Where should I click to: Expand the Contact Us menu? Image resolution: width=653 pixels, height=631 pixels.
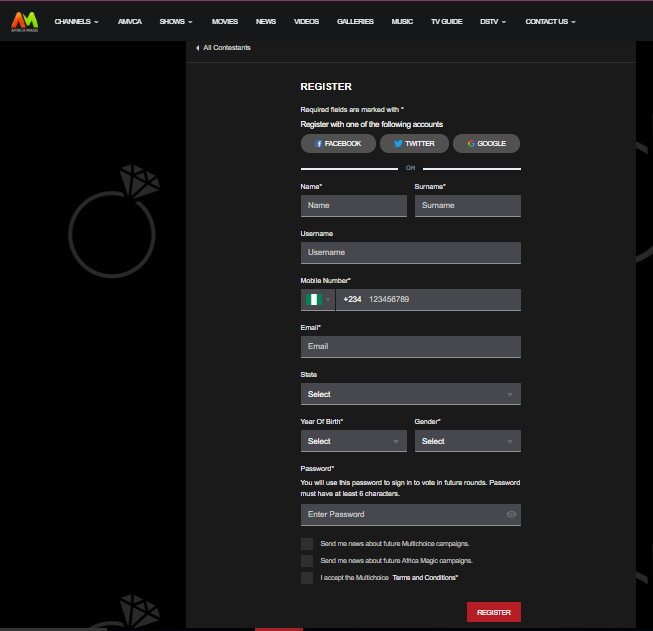click(550, 22)
